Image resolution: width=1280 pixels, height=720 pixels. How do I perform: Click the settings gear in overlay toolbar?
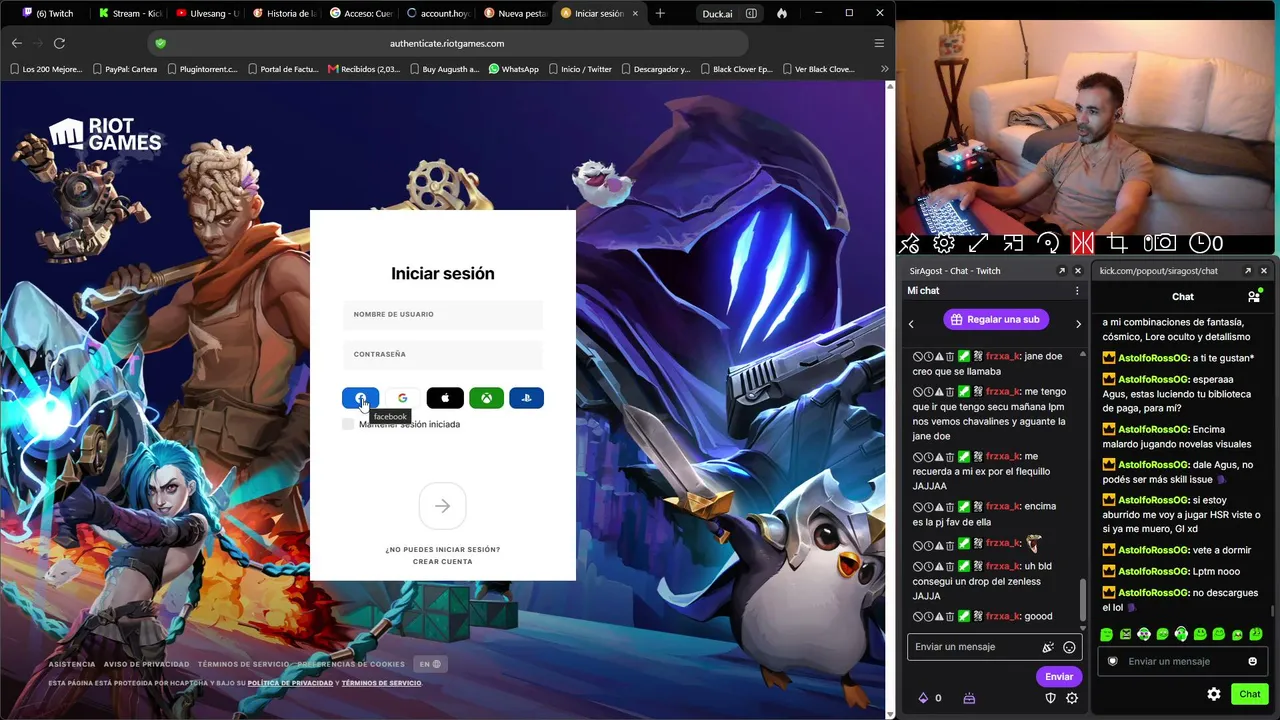coord(944,243)
